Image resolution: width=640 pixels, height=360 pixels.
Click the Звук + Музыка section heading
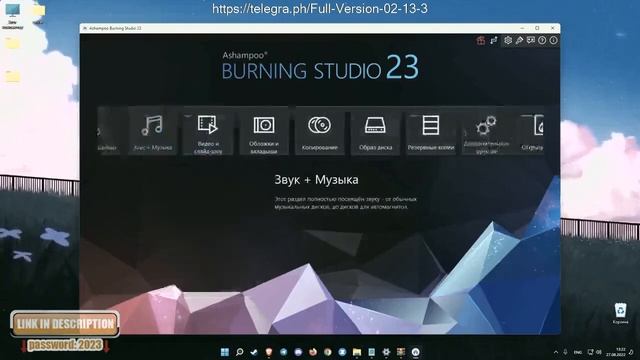[316, 180]
